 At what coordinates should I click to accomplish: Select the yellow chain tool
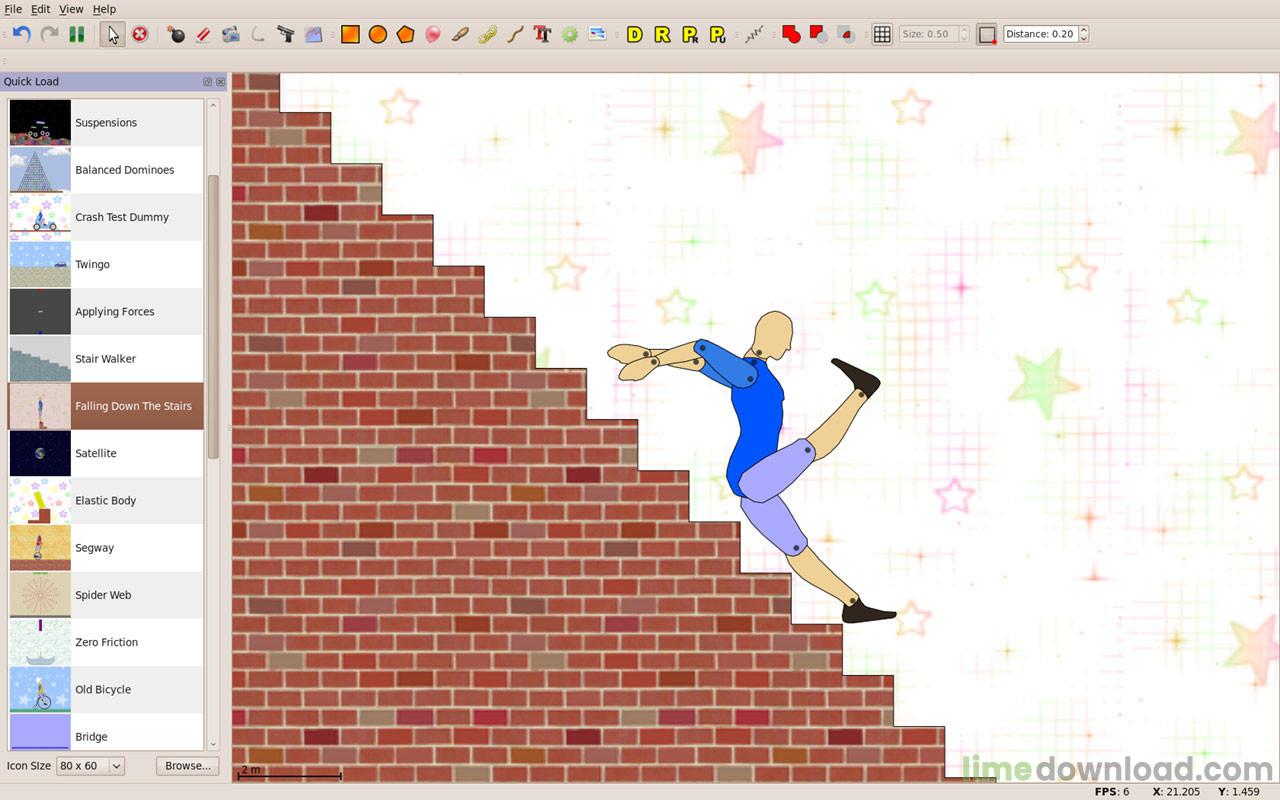(487, 34)
